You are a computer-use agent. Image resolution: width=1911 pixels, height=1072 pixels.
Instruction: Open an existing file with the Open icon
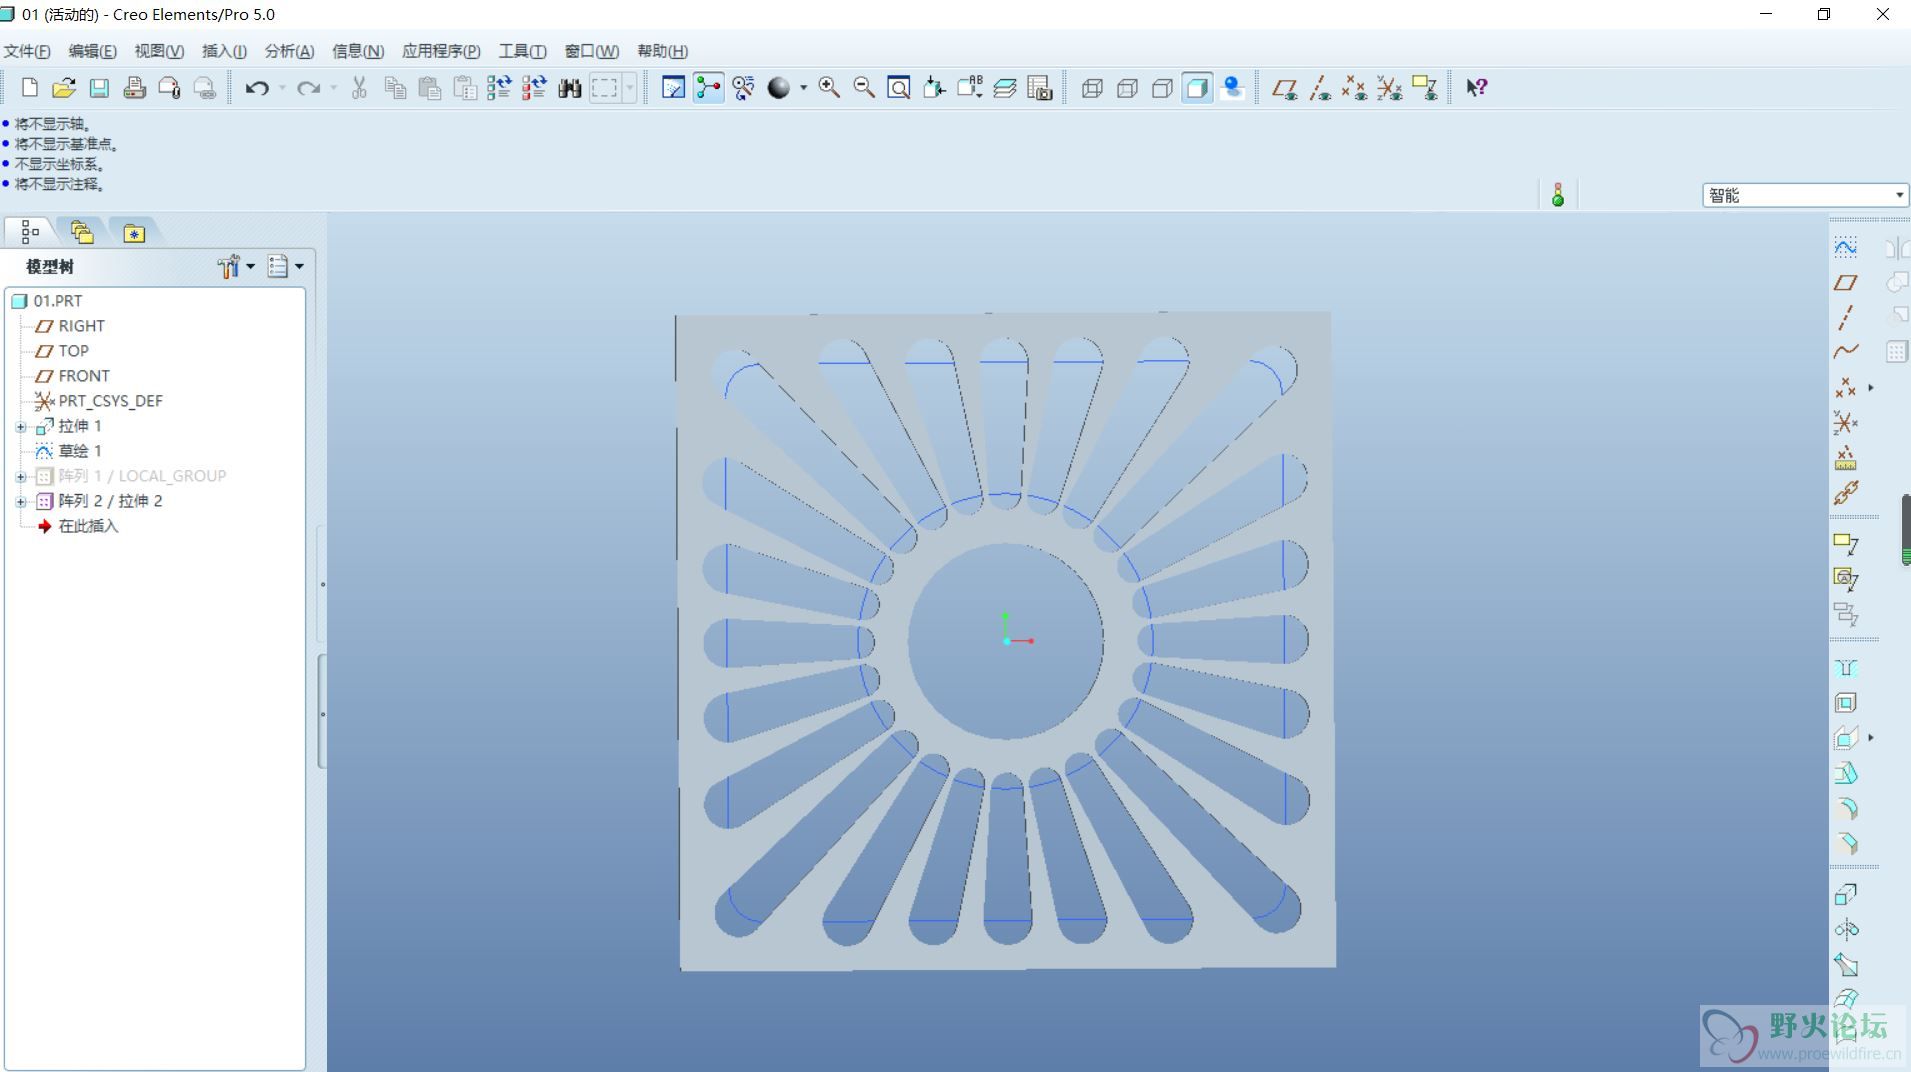pyautogui.click(x=64, y=88)
